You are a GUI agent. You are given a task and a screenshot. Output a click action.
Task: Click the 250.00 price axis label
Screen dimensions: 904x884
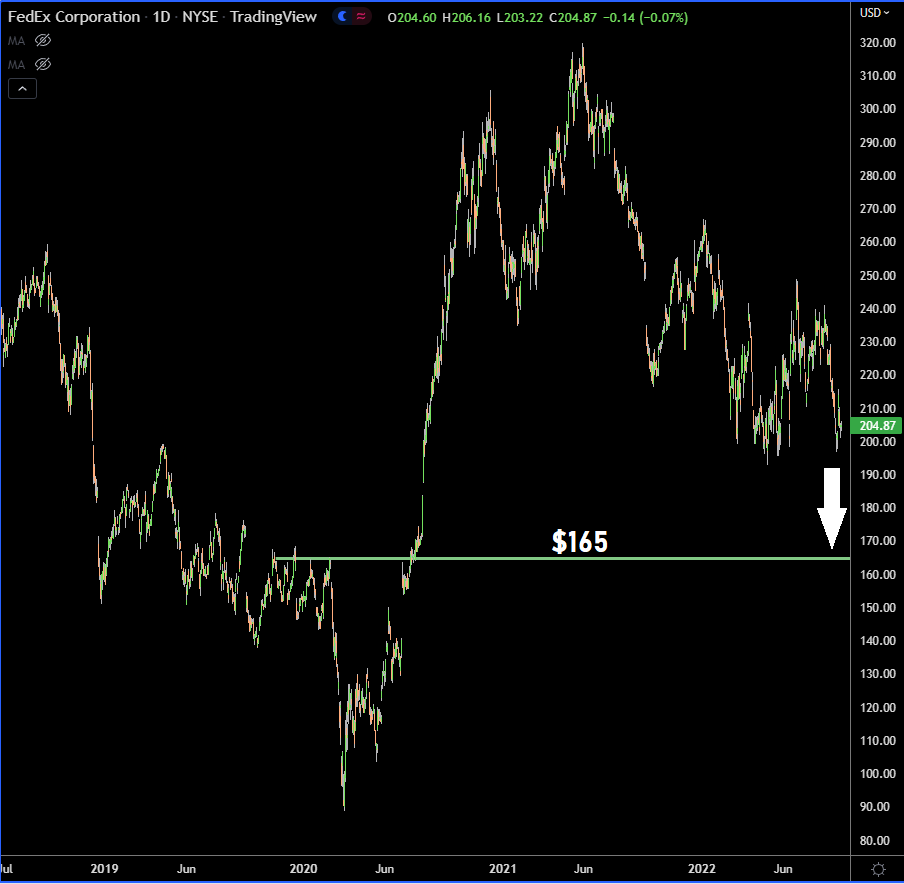877,276
